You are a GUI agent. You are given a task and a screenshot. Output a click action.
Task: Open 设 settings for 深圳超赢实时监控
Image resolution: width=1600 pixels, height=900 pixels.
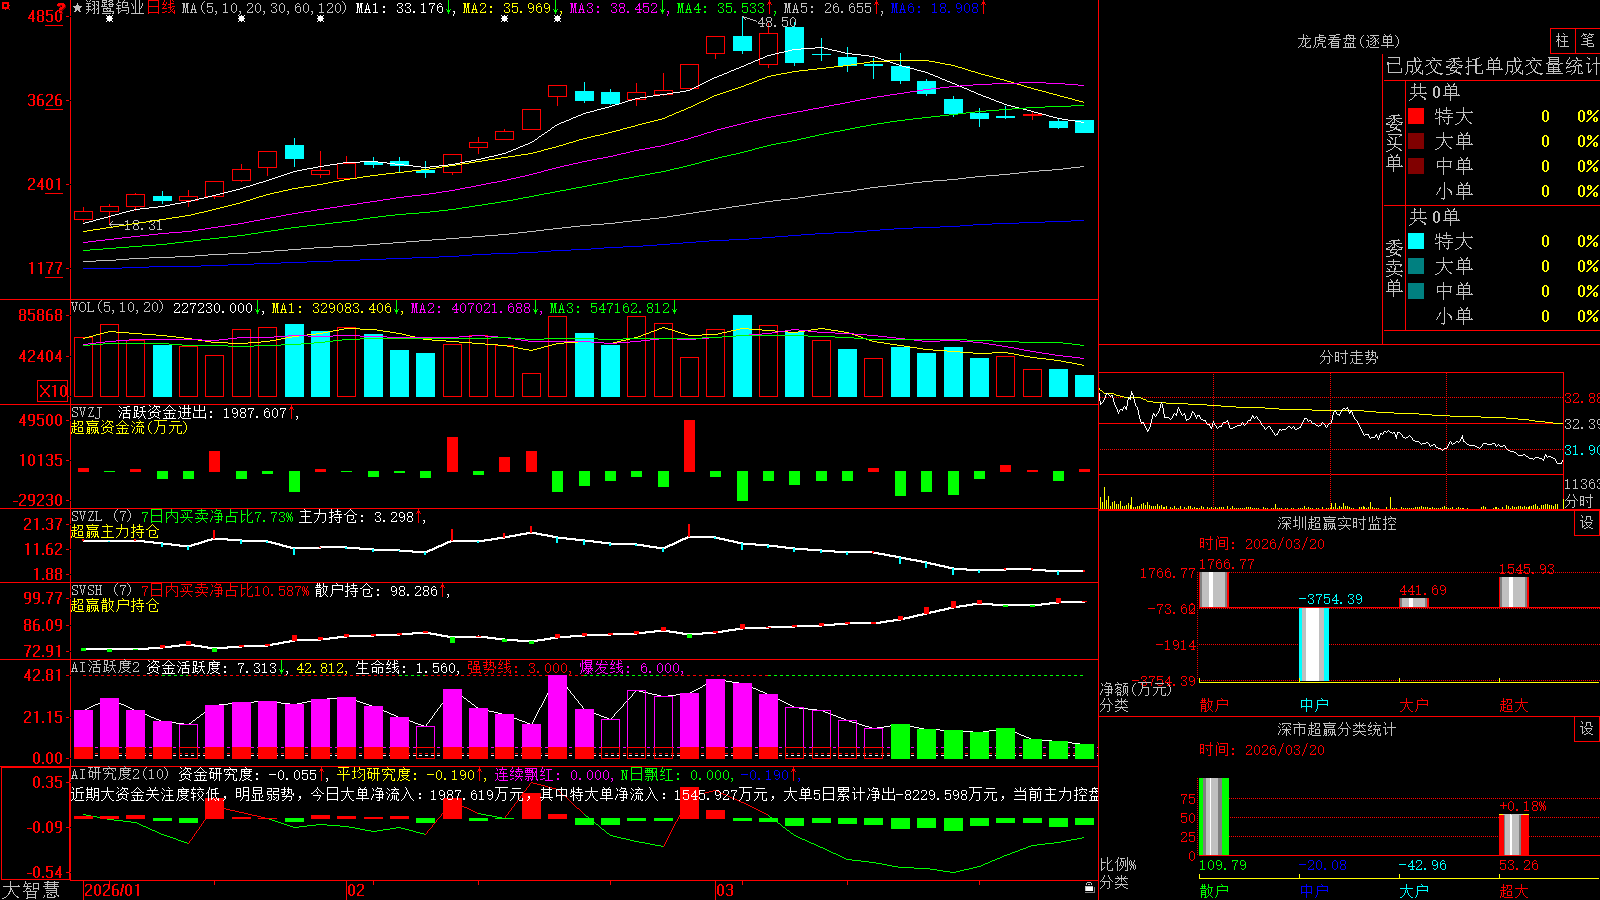pos(1587,523)
